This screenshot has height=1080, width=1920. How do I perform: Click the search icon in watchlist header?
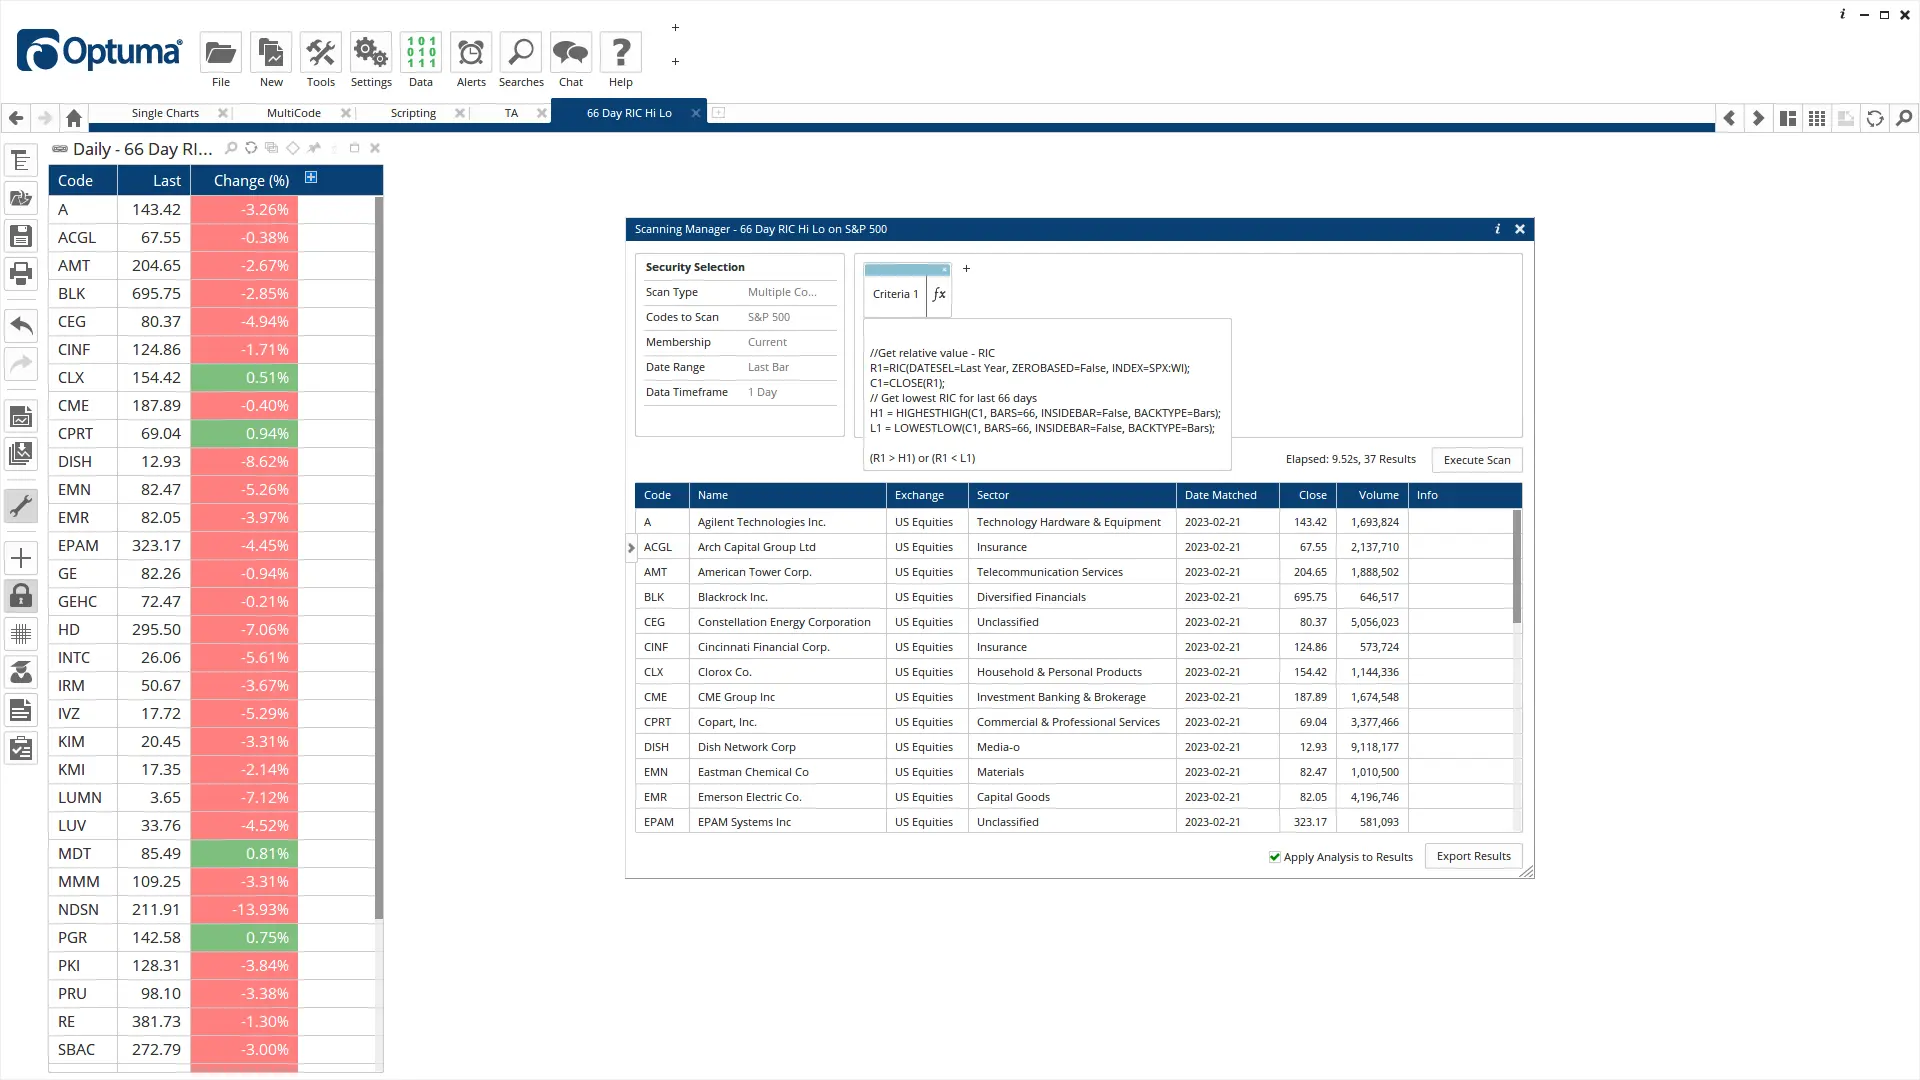231,148
